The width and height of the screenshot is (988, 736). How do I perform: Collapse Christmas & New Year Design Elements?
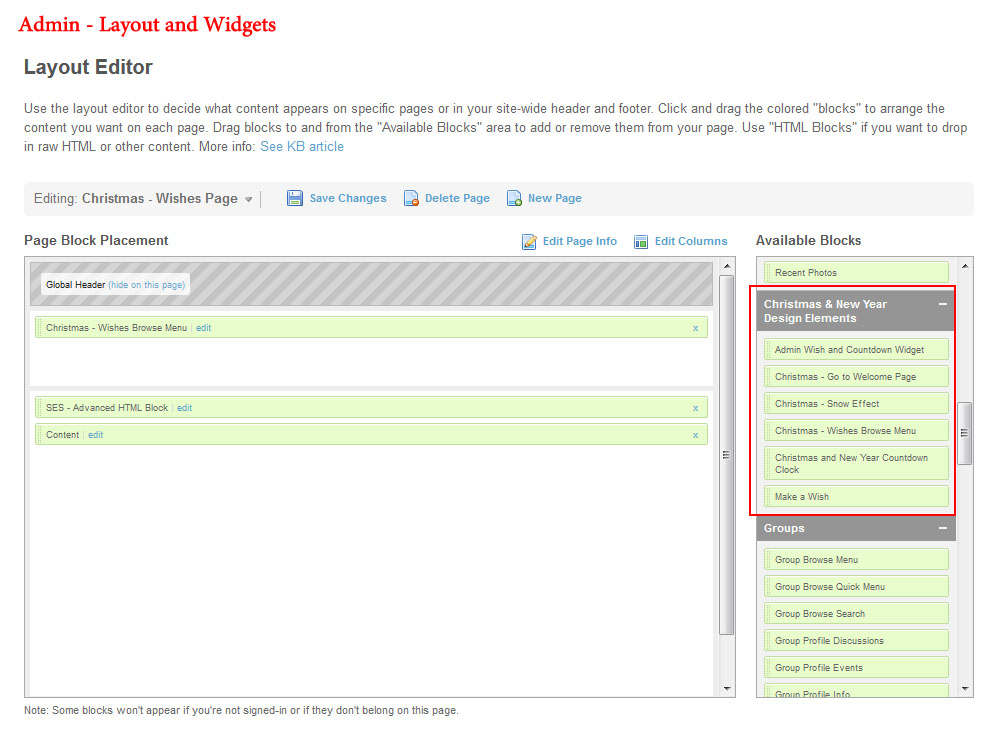942,305
